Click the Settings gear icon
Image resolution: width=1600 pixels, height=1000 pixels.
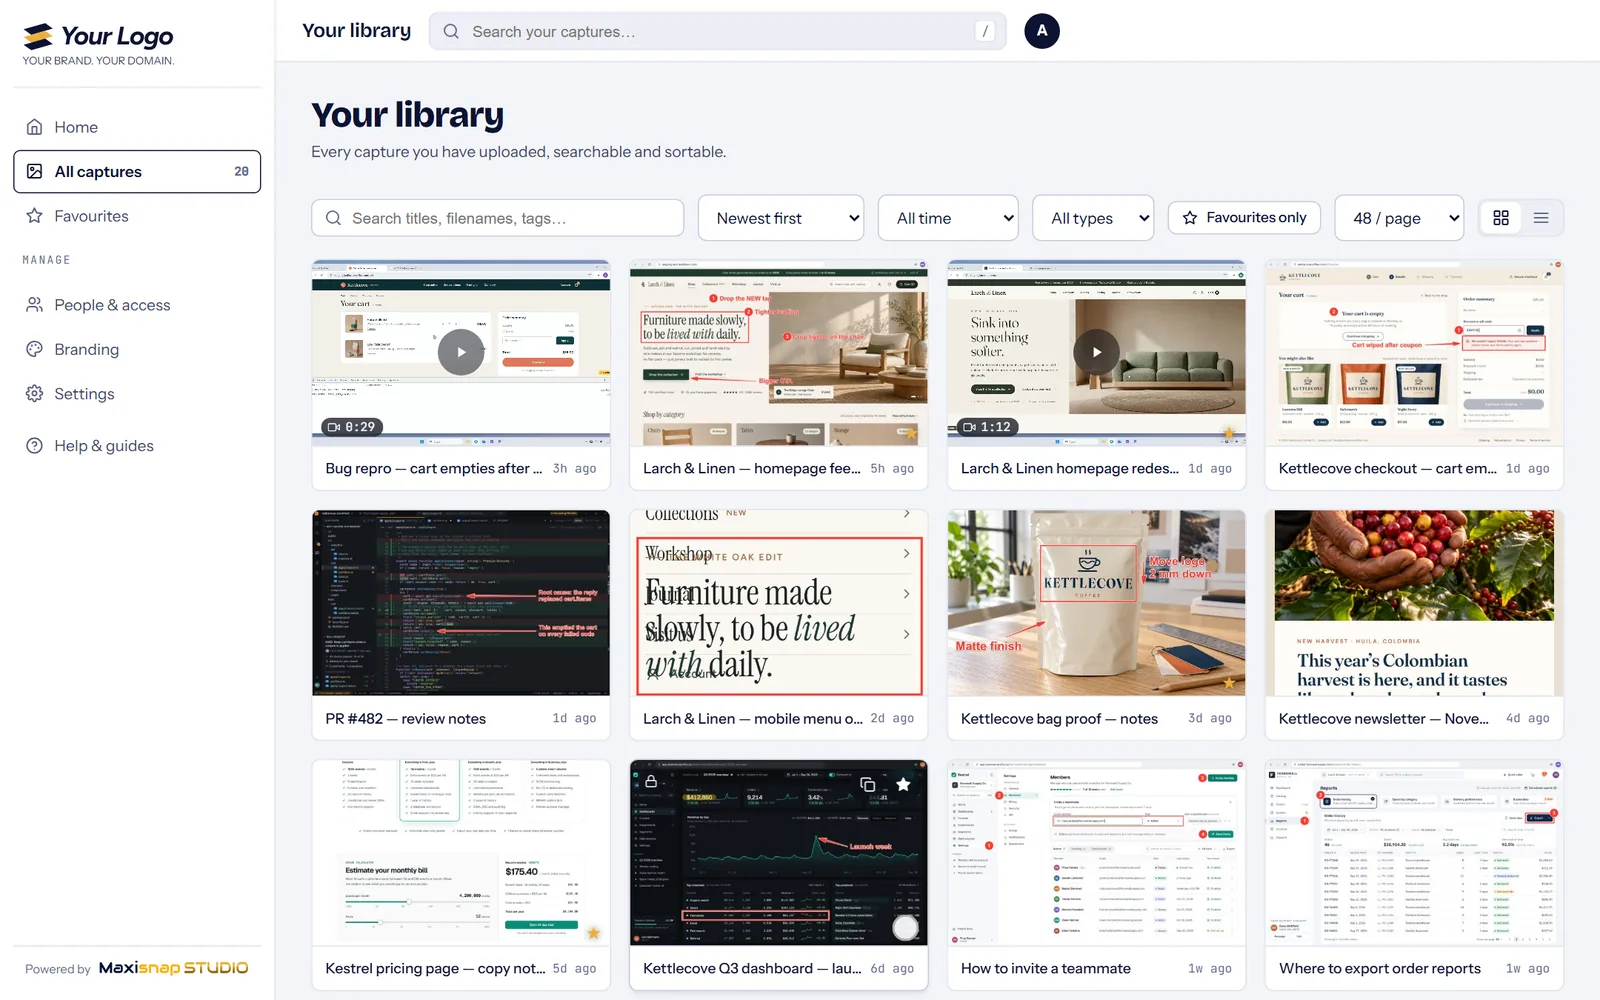coord(34,394)
